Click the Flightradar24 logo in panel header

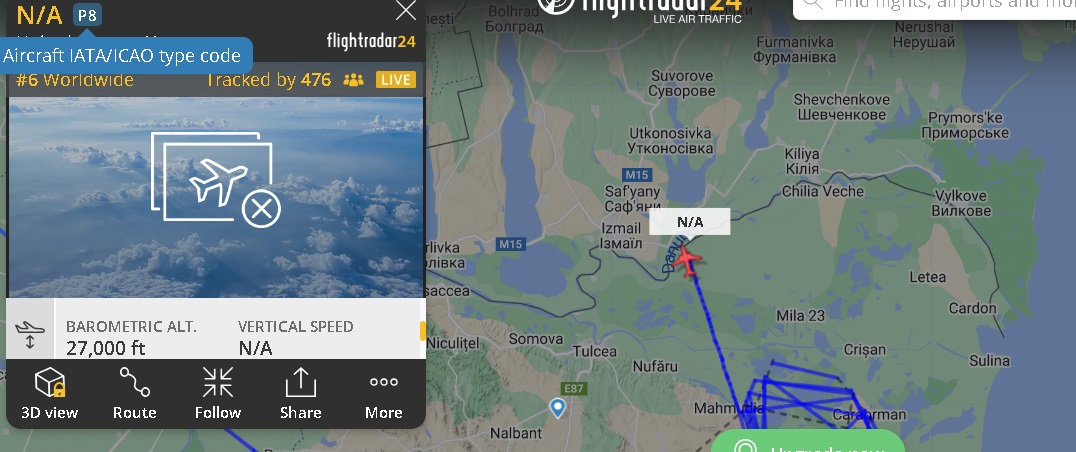pos(371,41)
